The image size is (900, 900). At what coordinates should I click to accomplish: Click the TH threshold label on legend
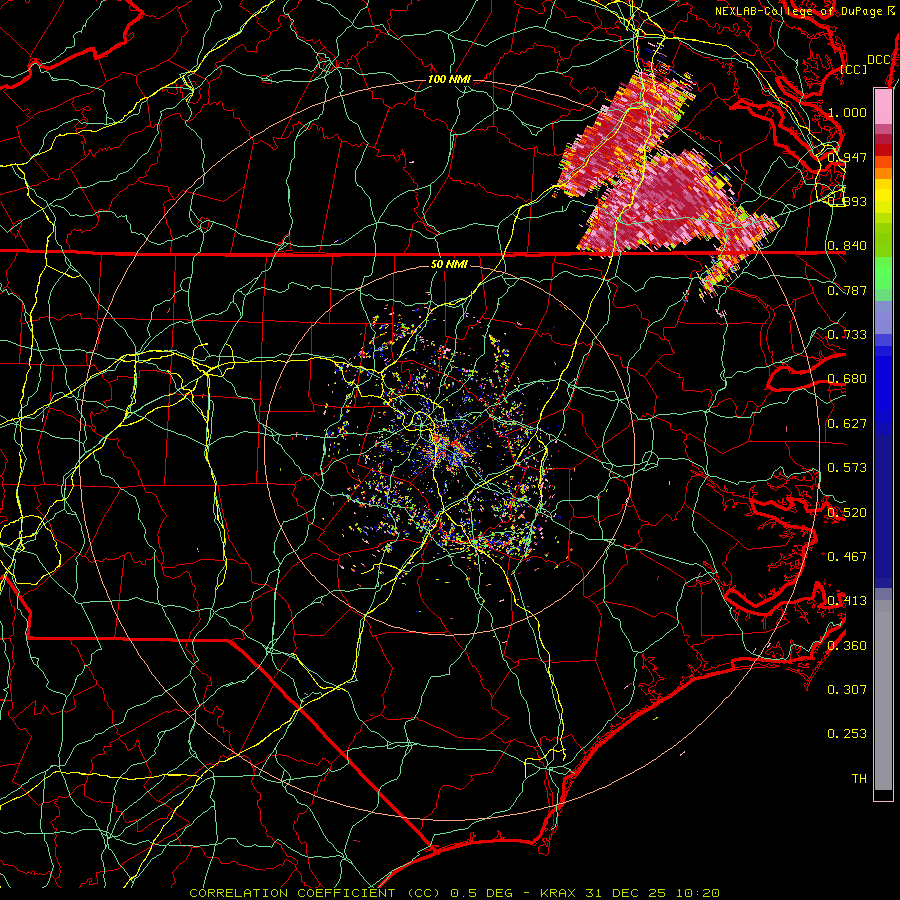(859, 779)
